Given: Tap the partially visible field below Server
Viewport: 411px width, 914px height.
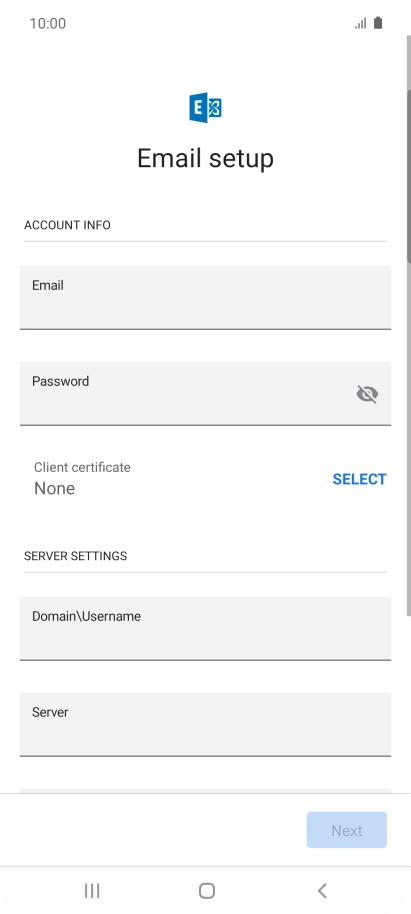Looking at the screenshot, I should [x=205, y=790].
